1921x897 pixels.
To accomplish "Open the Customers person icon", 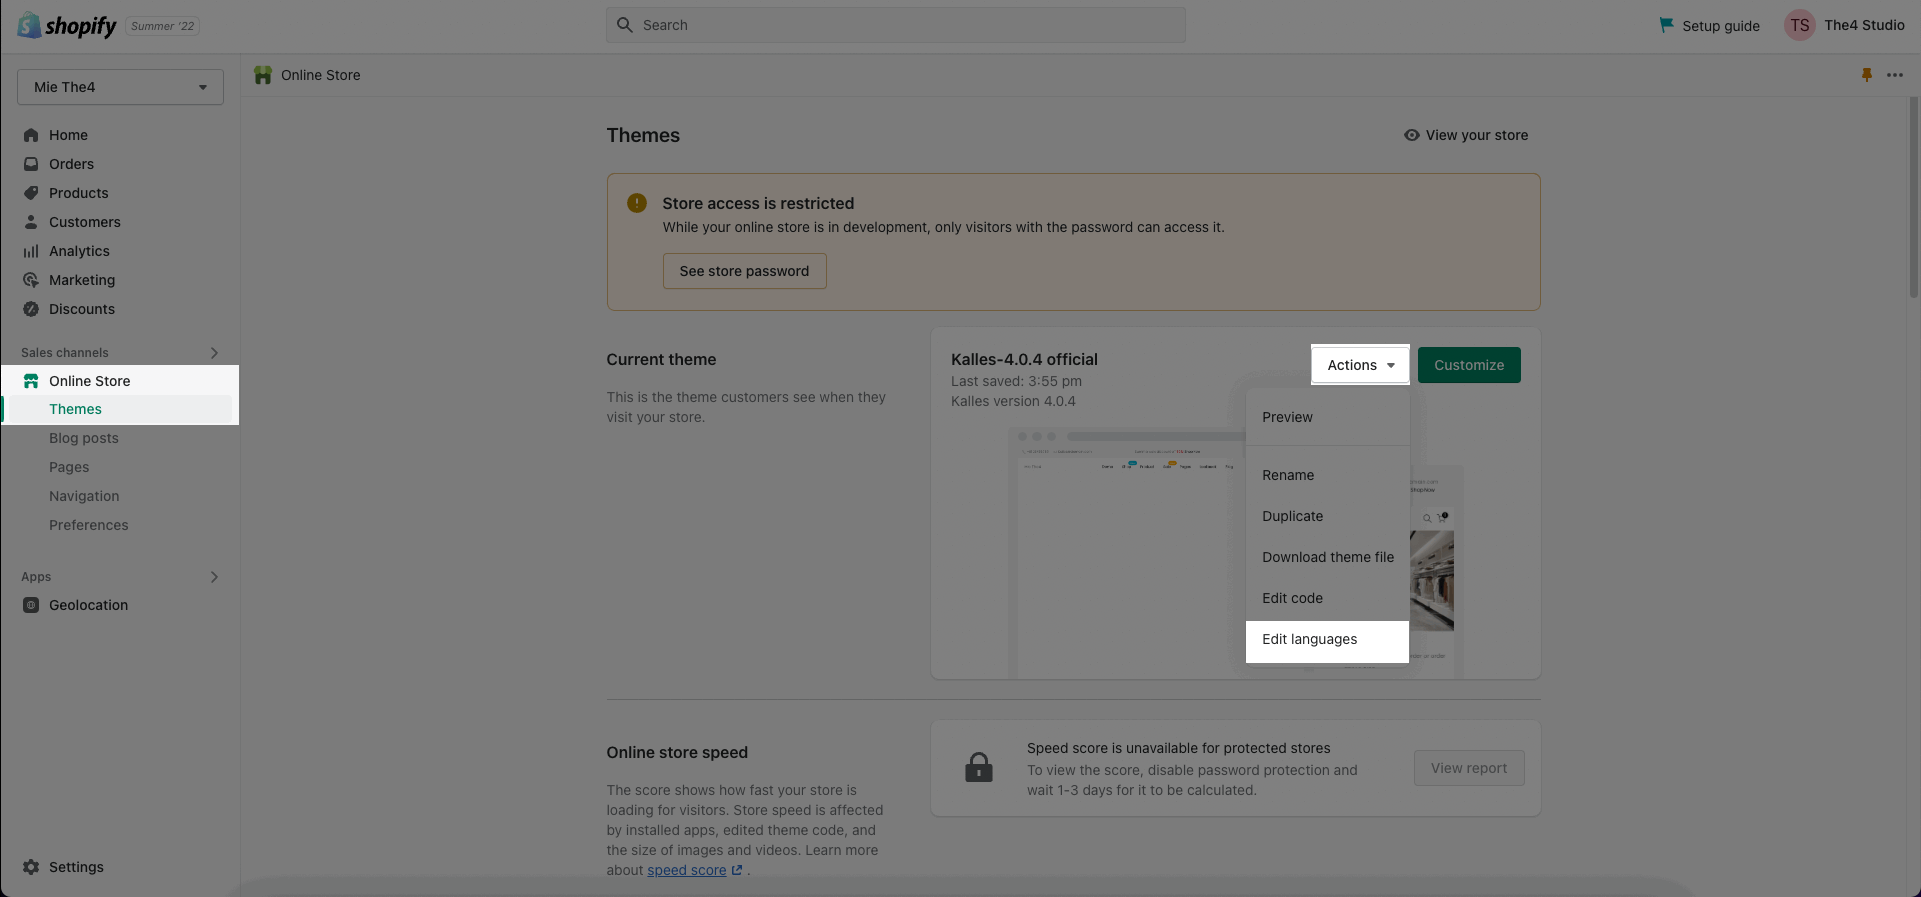I will 31,222.
